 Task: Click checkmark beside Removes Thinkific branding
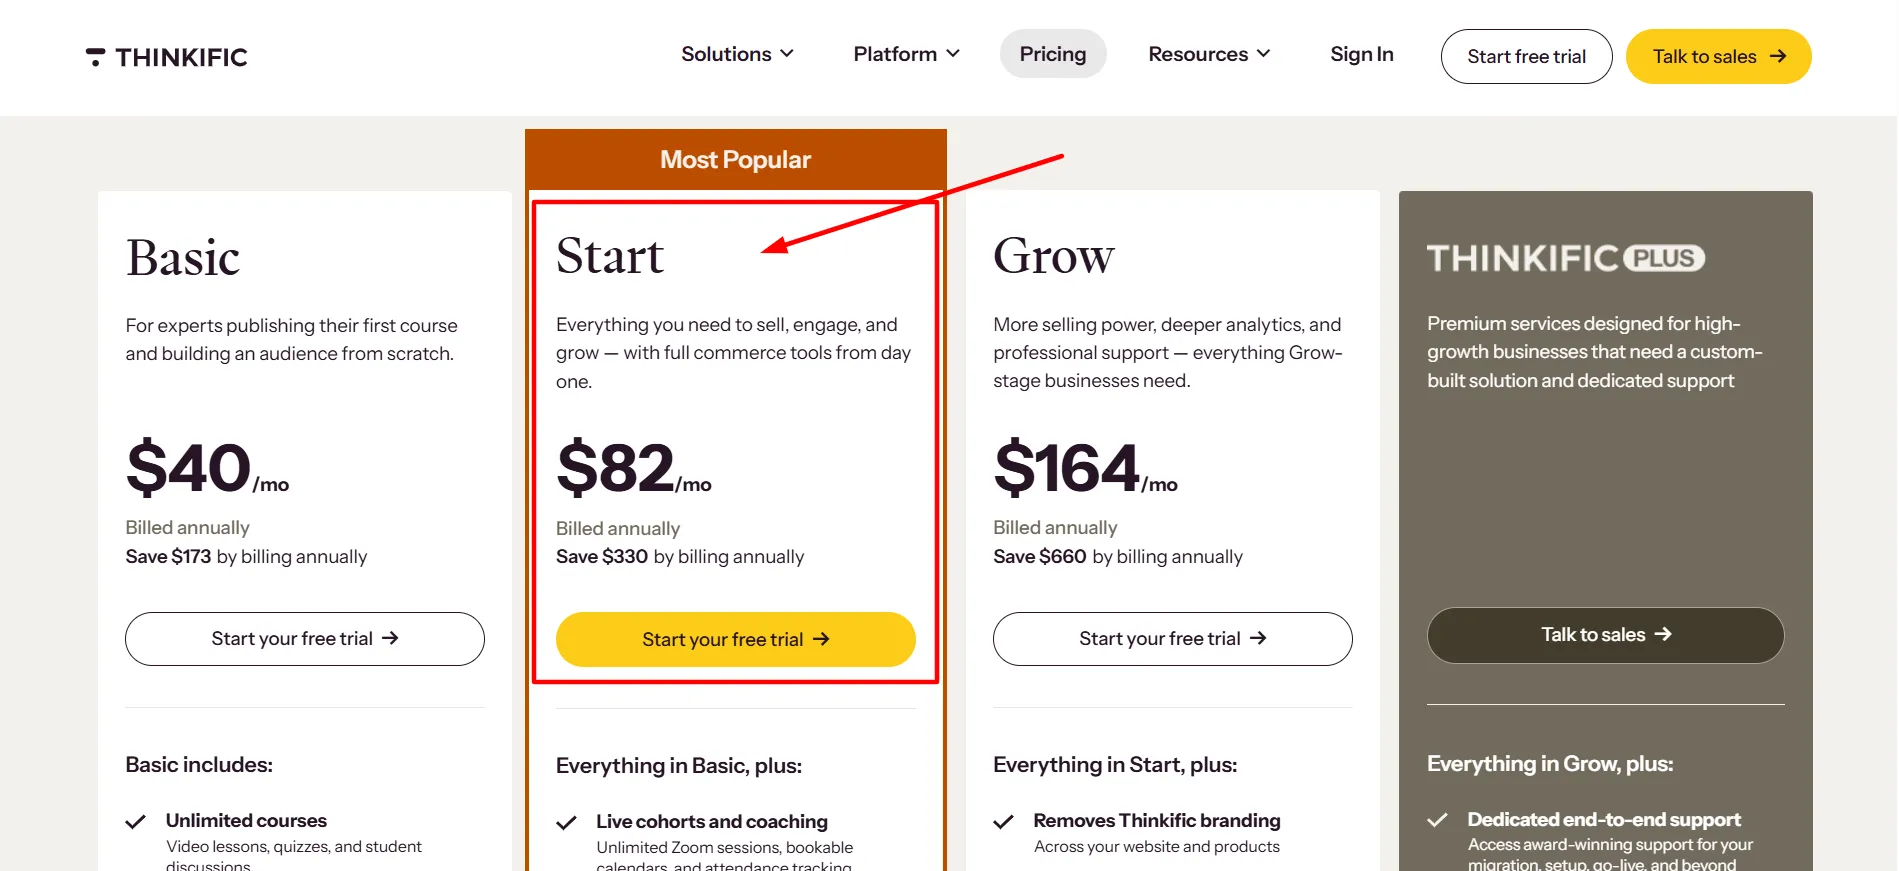[x=1004, y=822]
